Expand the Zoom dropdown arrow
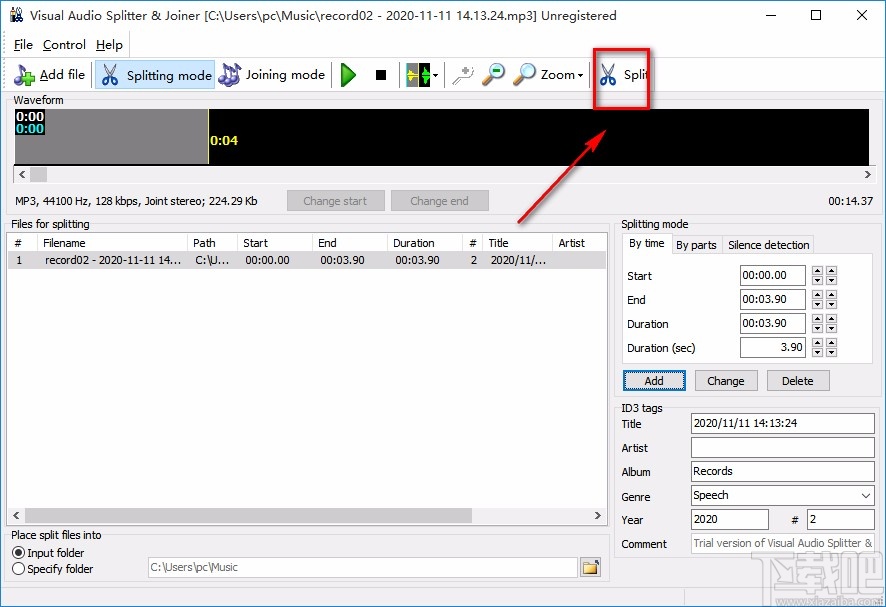Viewport: 886px width, 607px height. [x=580, y=75]
